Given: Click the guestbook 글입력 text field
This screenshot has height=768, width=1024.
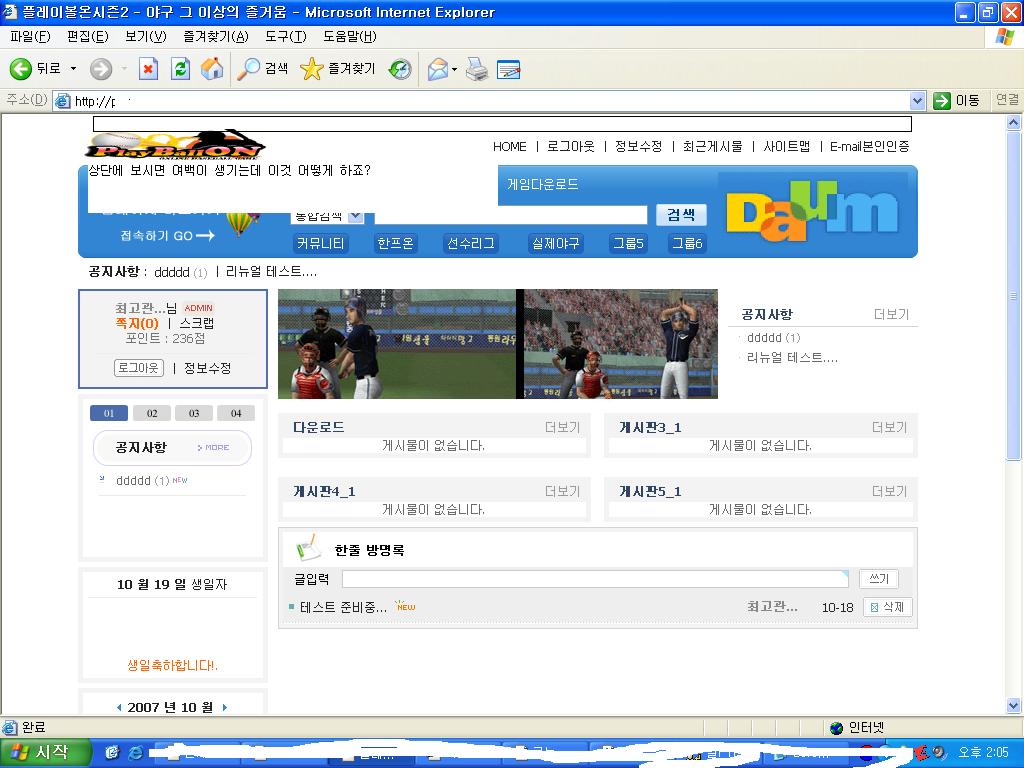Looking at the screenshot, I should point(594,579).
